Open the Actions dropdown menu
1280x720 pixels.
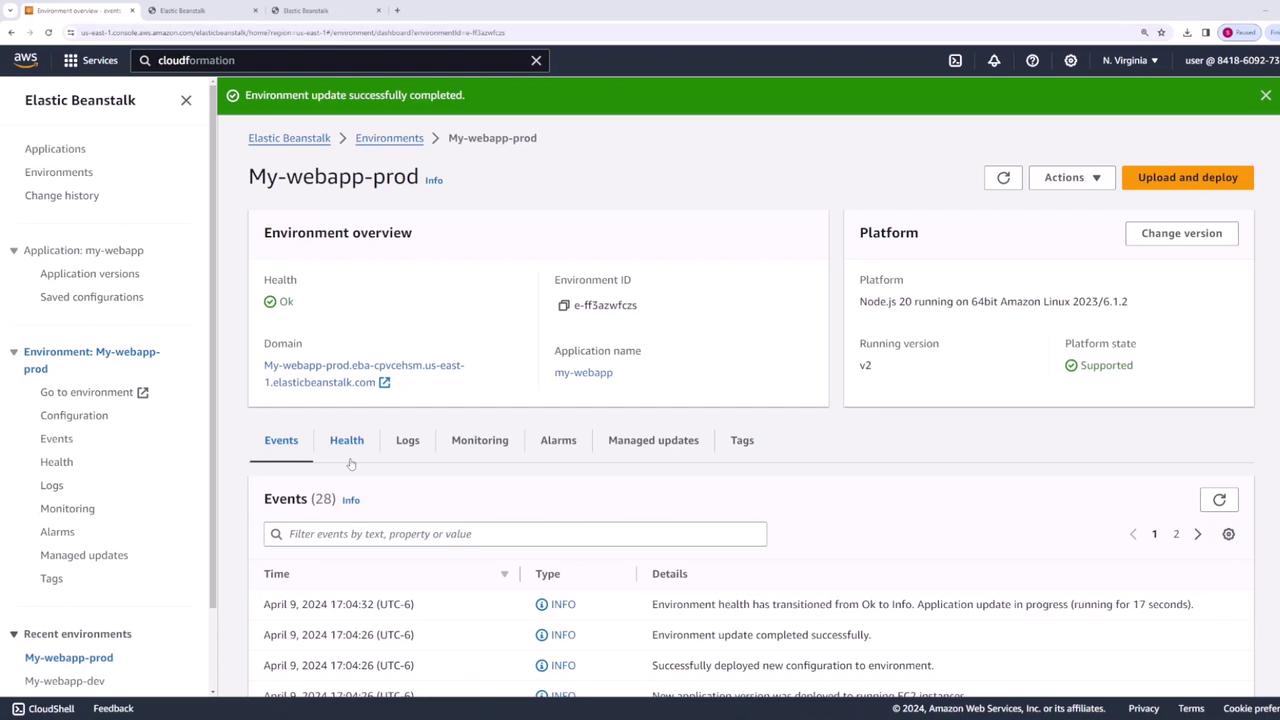pyautogui.click(x=1072, y=177)
